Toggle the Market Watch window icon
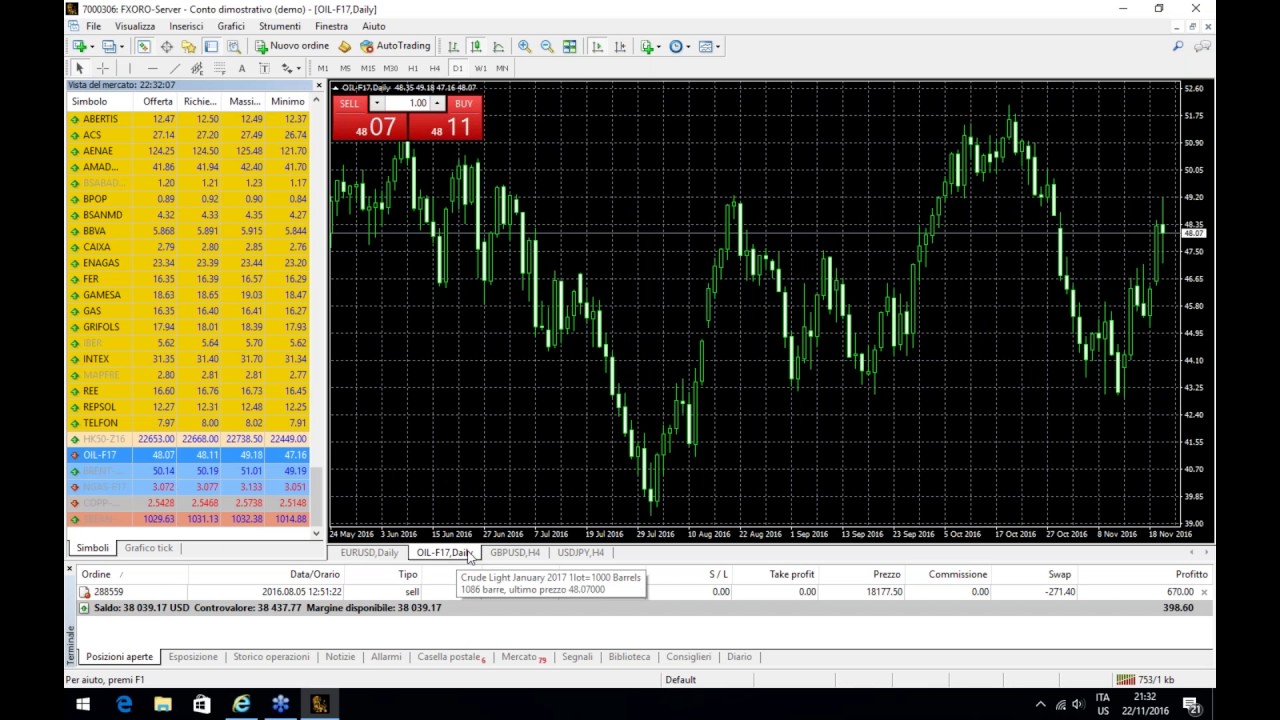Image resolution: width=1280 pixels, height=720 pixels. coord(144,46)
